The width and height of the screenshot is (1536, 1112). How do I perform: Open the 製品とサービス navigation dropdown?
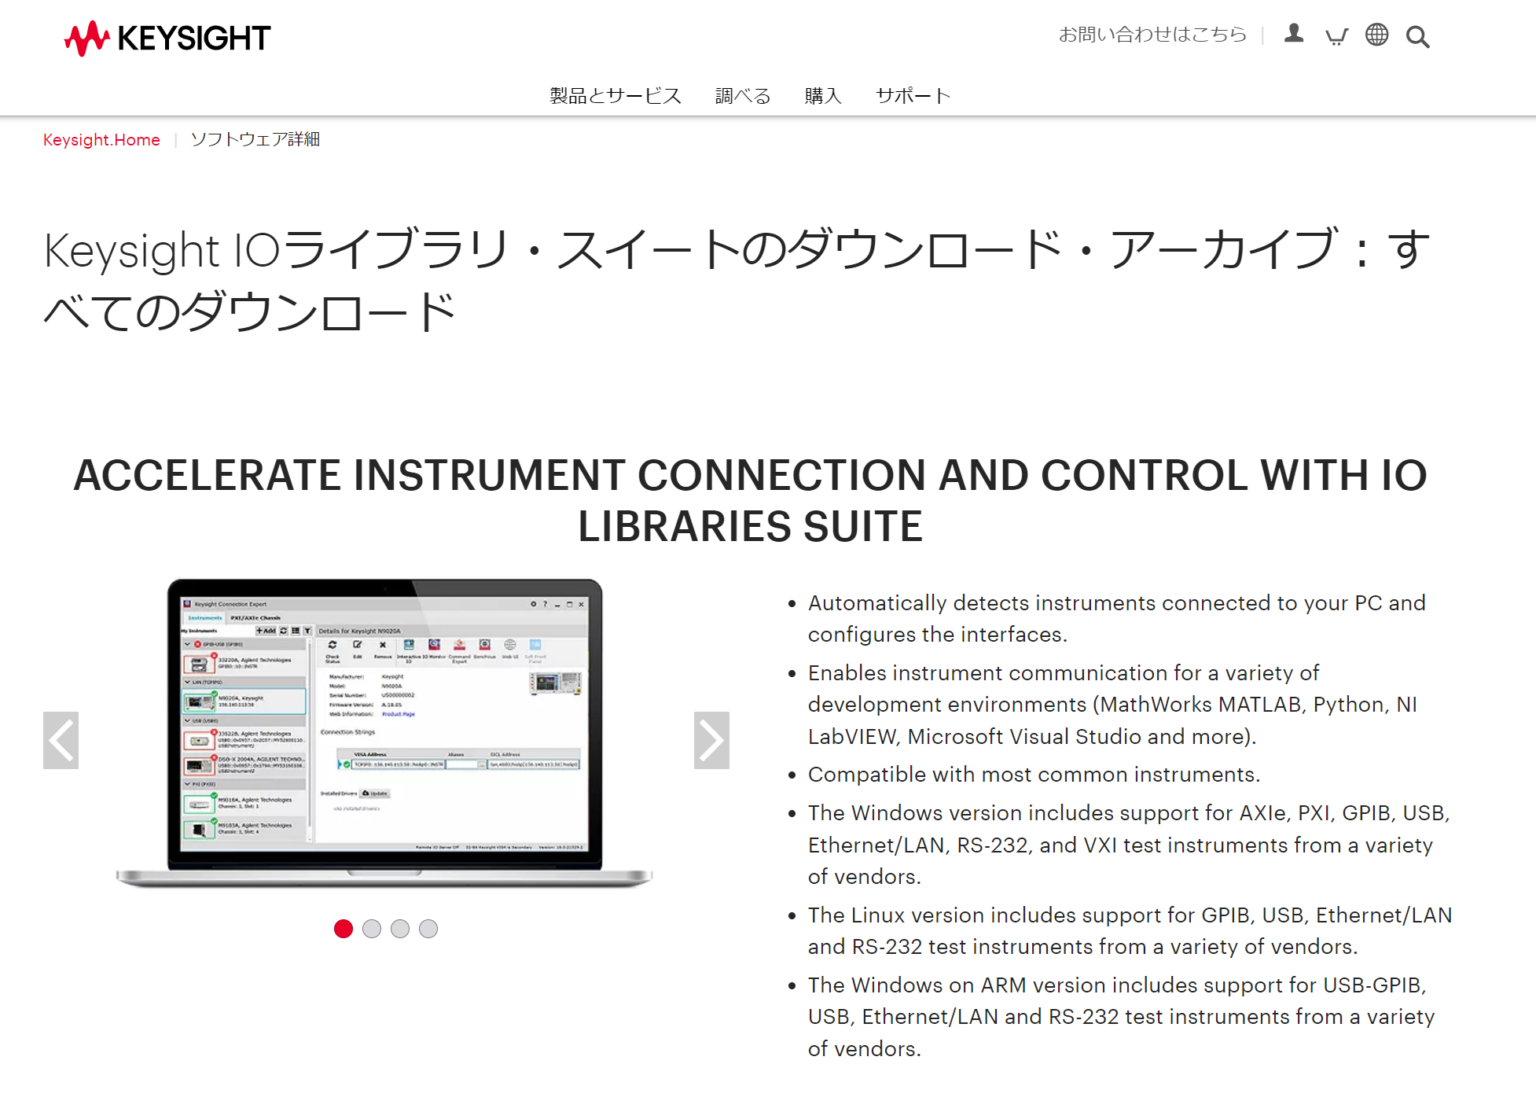[x=613, y=95]
